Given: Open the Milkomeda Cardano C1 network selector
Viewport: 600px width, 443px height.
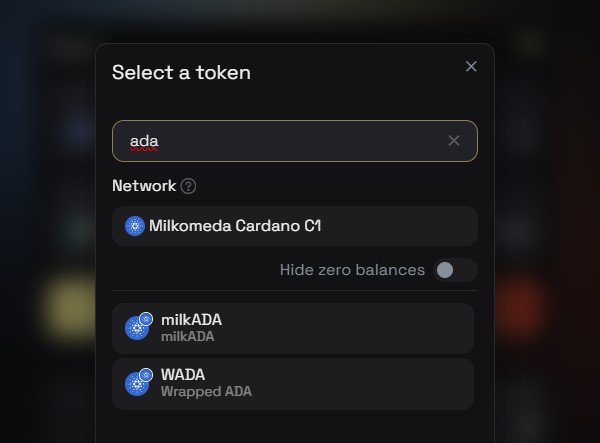Looking at the screenshot, I should 295,226.
